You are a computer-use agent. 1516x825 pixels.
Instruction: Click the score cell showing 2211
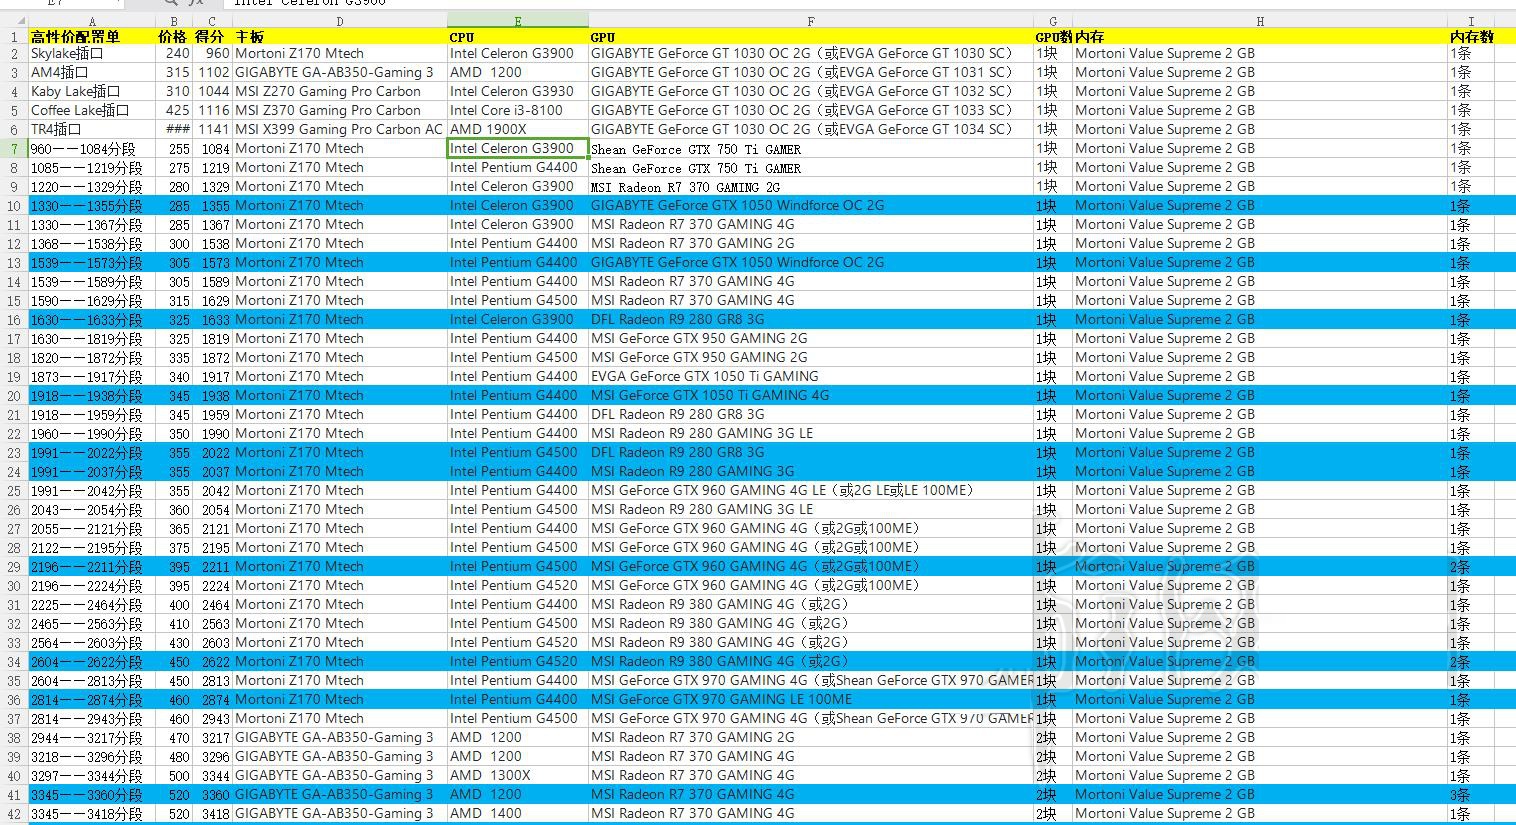(x=212, y=566)
